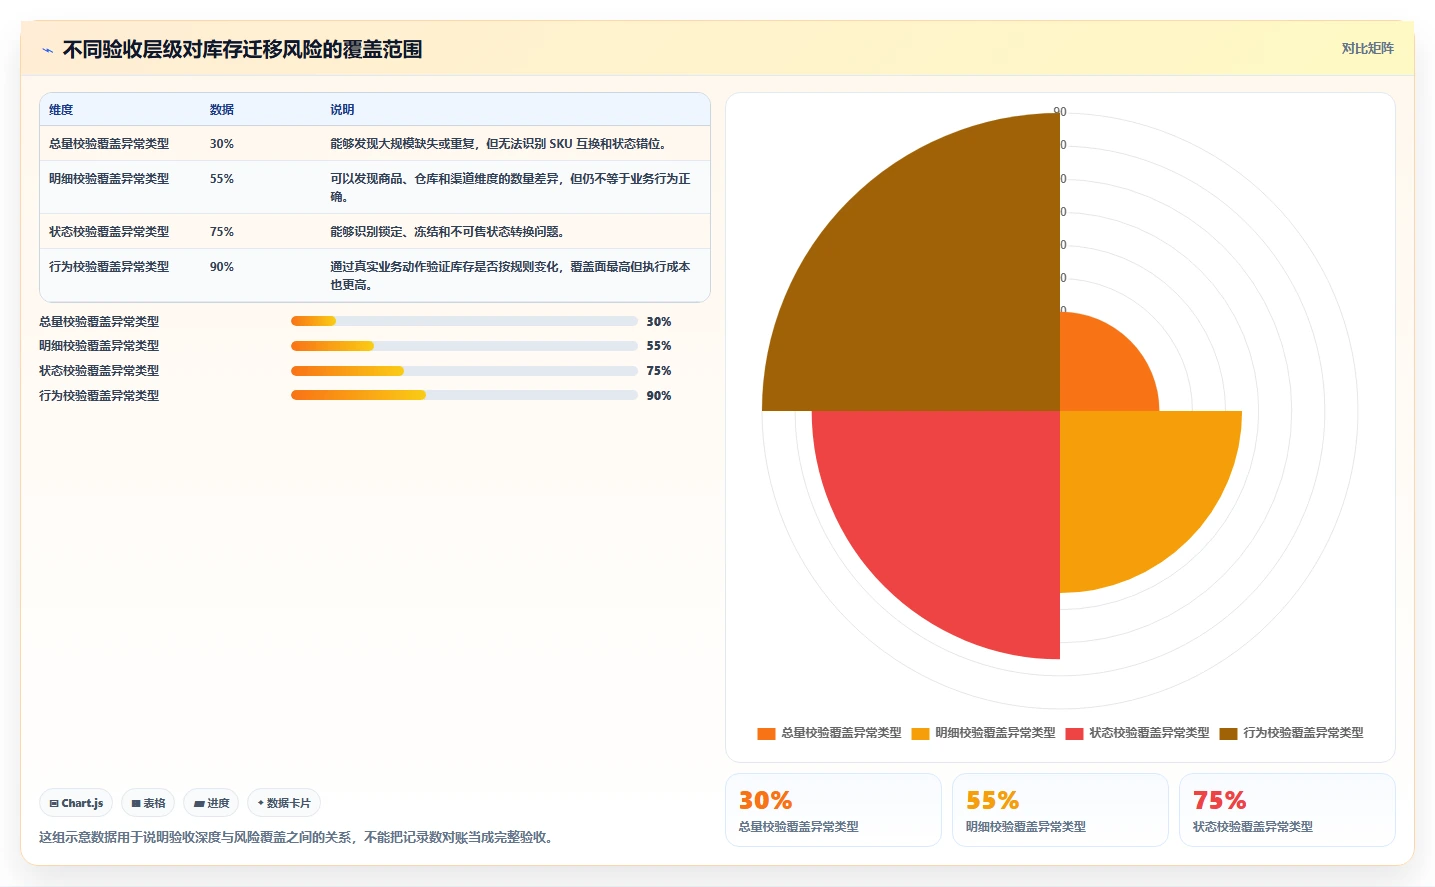This screenshot has width=1435, height=887.
Task: Click the 进度 tag chip
Action: (x=211, y=803)
